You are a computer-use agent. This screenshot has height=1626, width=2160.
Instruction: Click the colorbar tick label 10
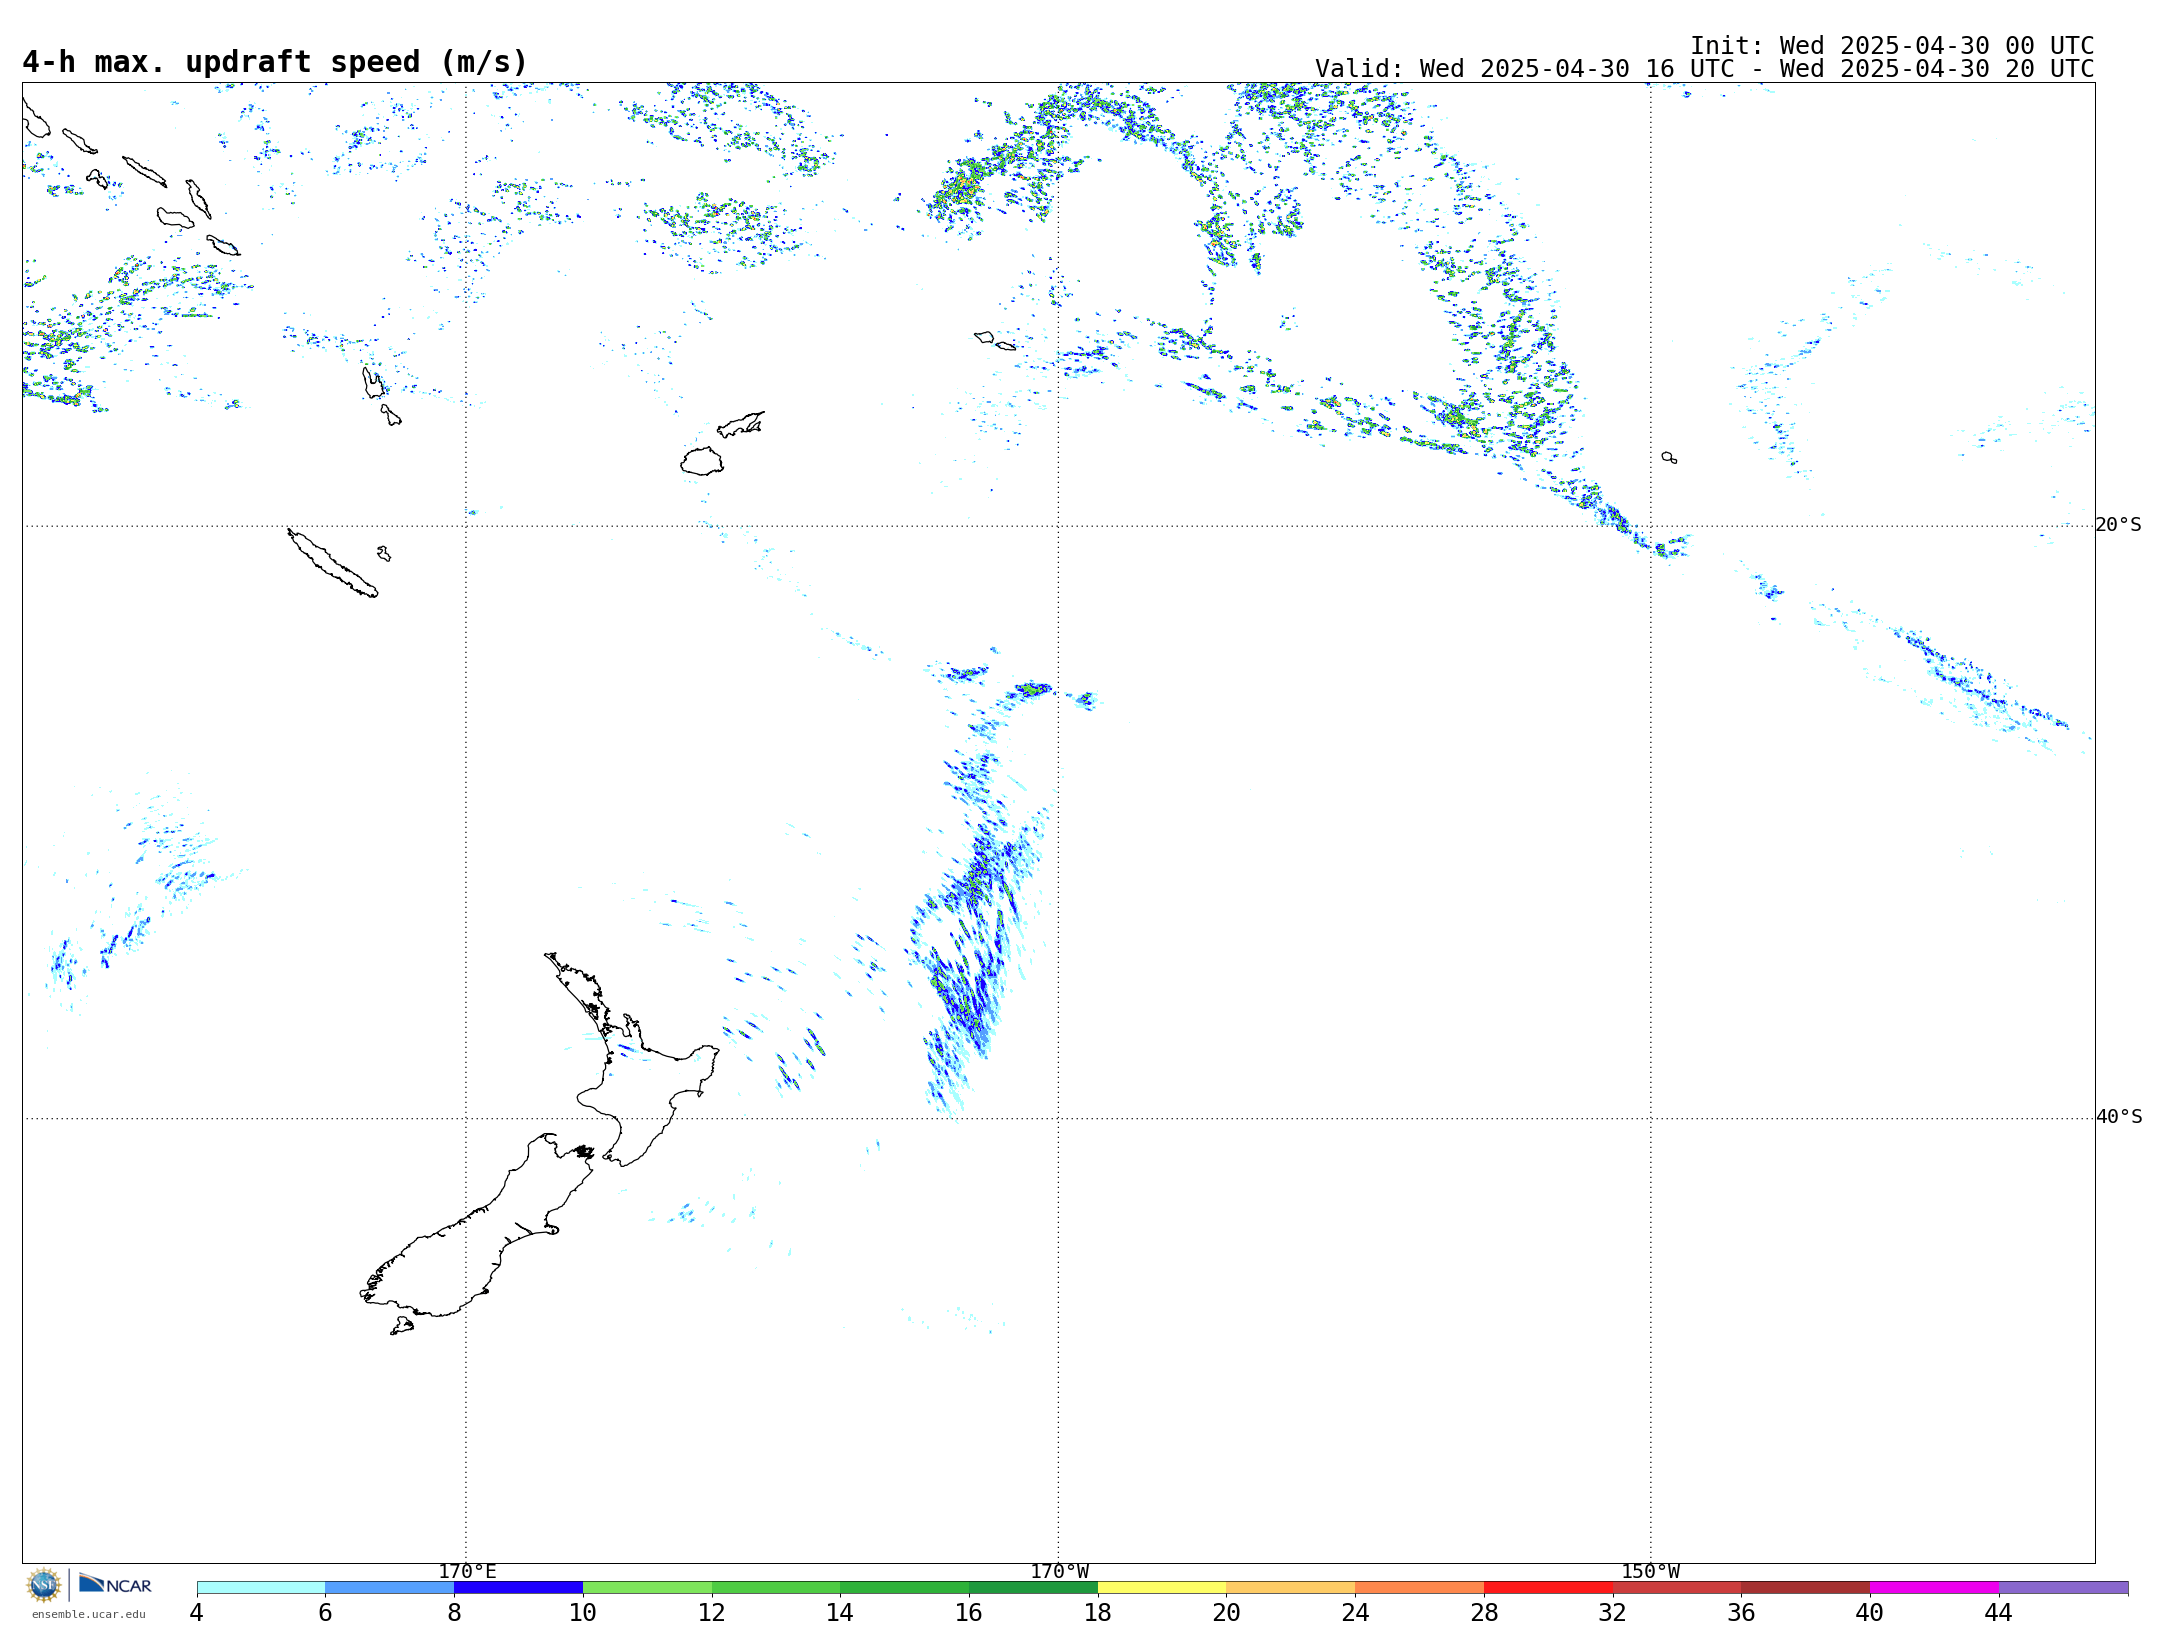(x=582, y=1613)
